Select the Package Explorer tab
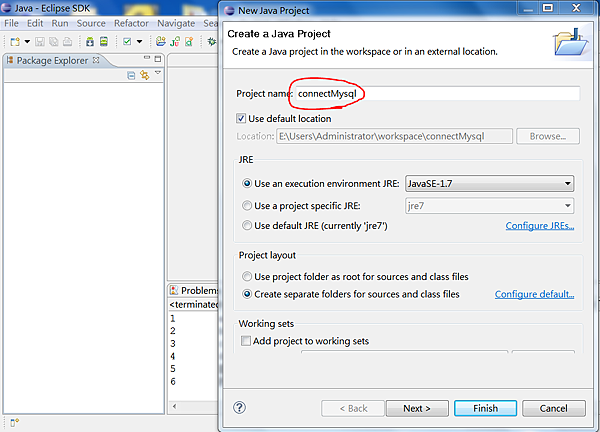Screen dimensions: 600x432 52,60
